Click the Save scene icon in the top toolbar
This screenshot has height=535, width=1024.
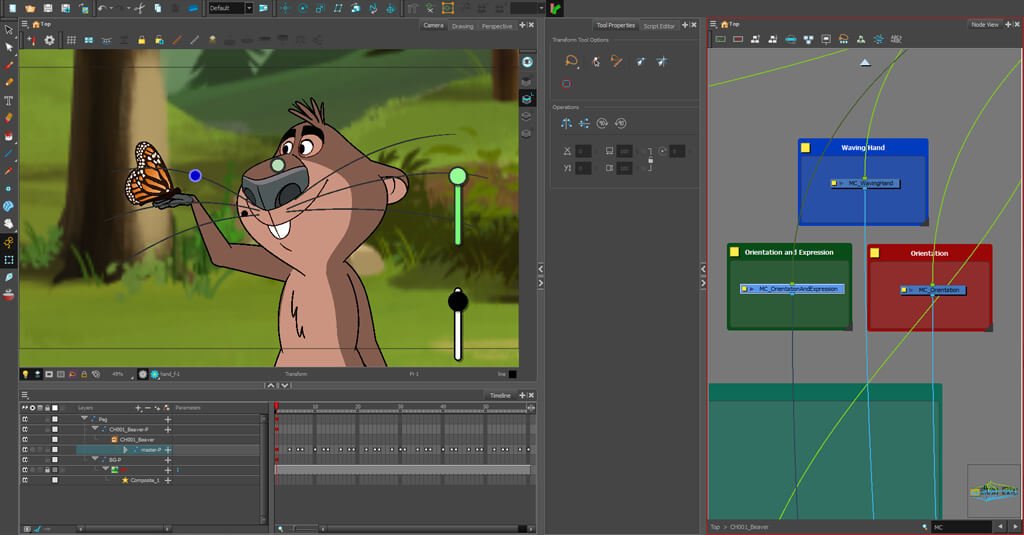48,8
